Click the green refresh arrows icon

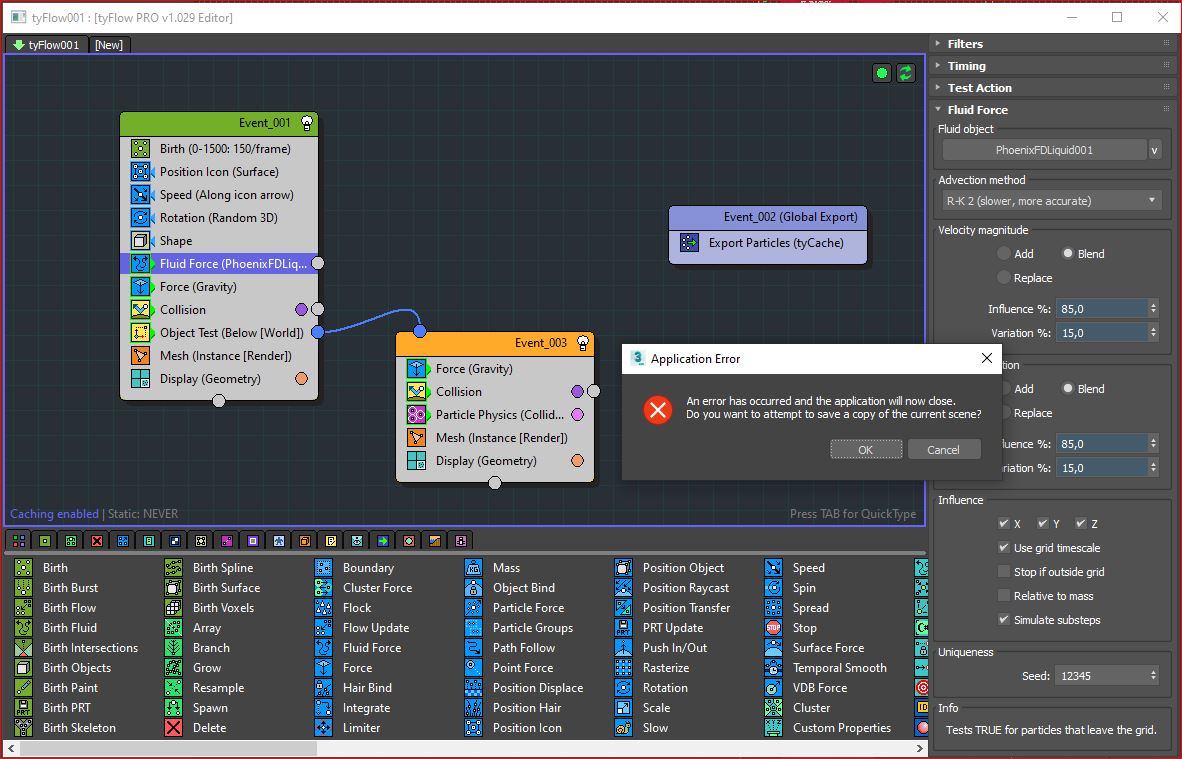(906, 73)
